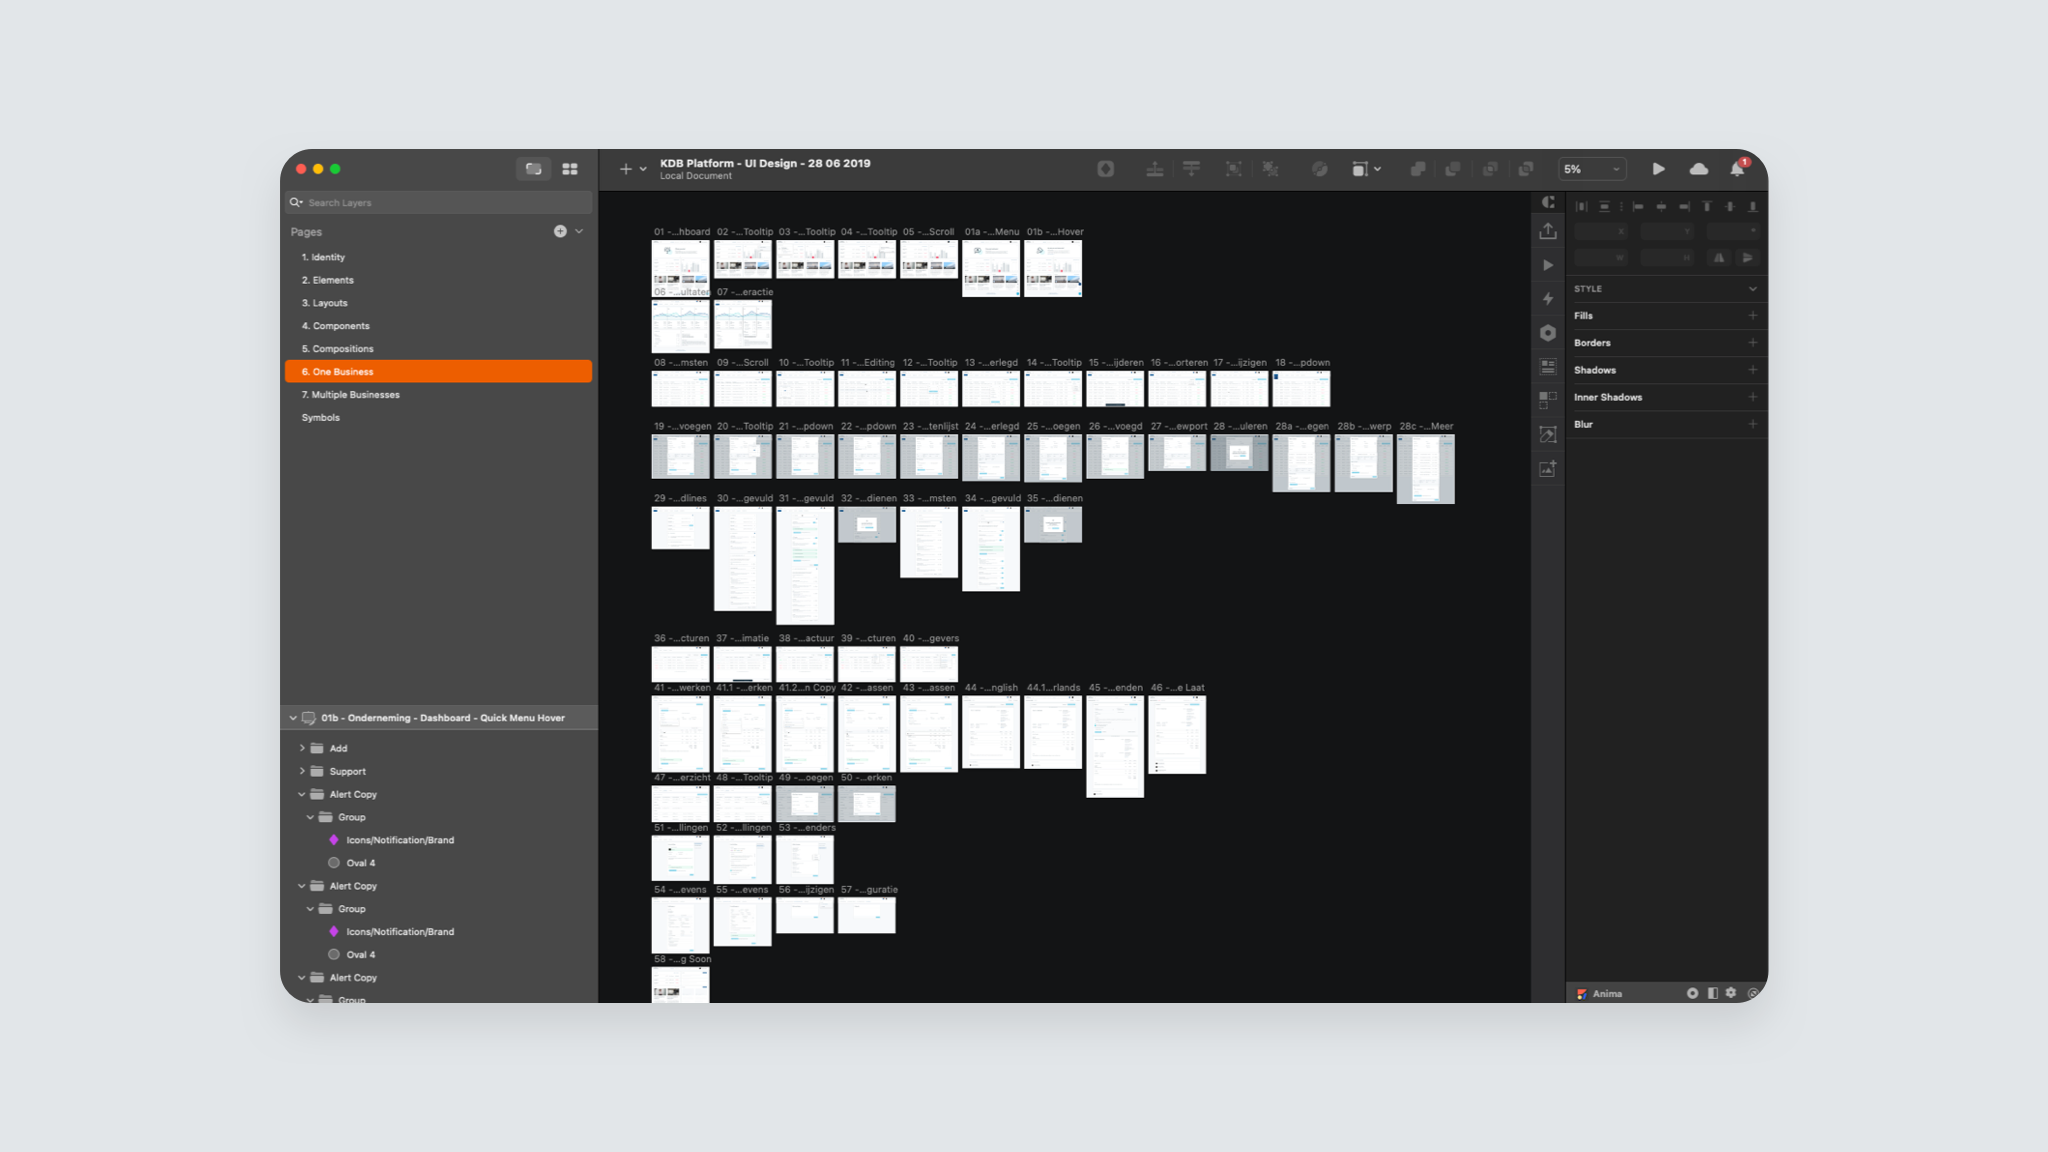This screenshot has height=1152, width=2048.
Task: Switch sidebar to layer list view
Action: pyautogui.click(x=534, y=169)
